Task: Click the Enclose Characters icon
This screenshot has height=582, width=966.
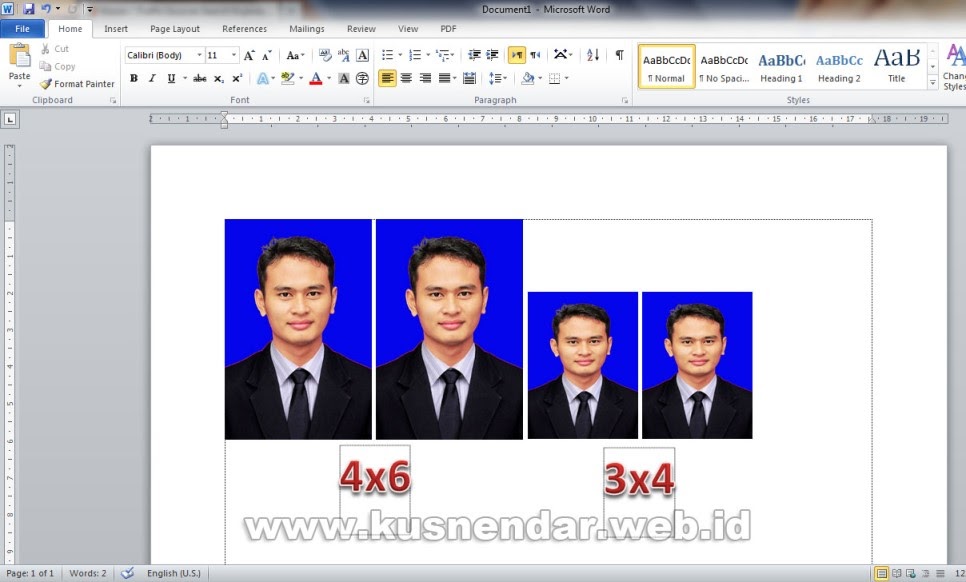Action: click(x=362, y=78)
